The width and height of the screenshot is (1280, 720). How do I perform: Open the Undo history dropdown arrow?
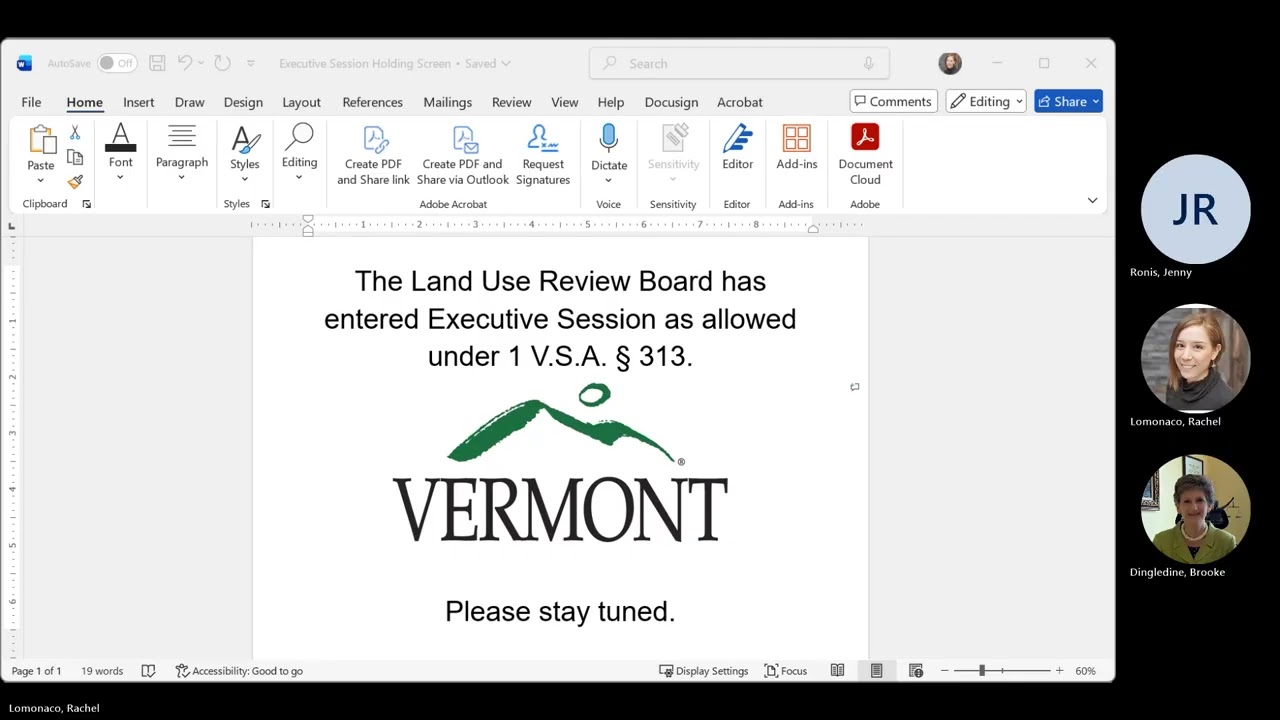click(200, 63)
